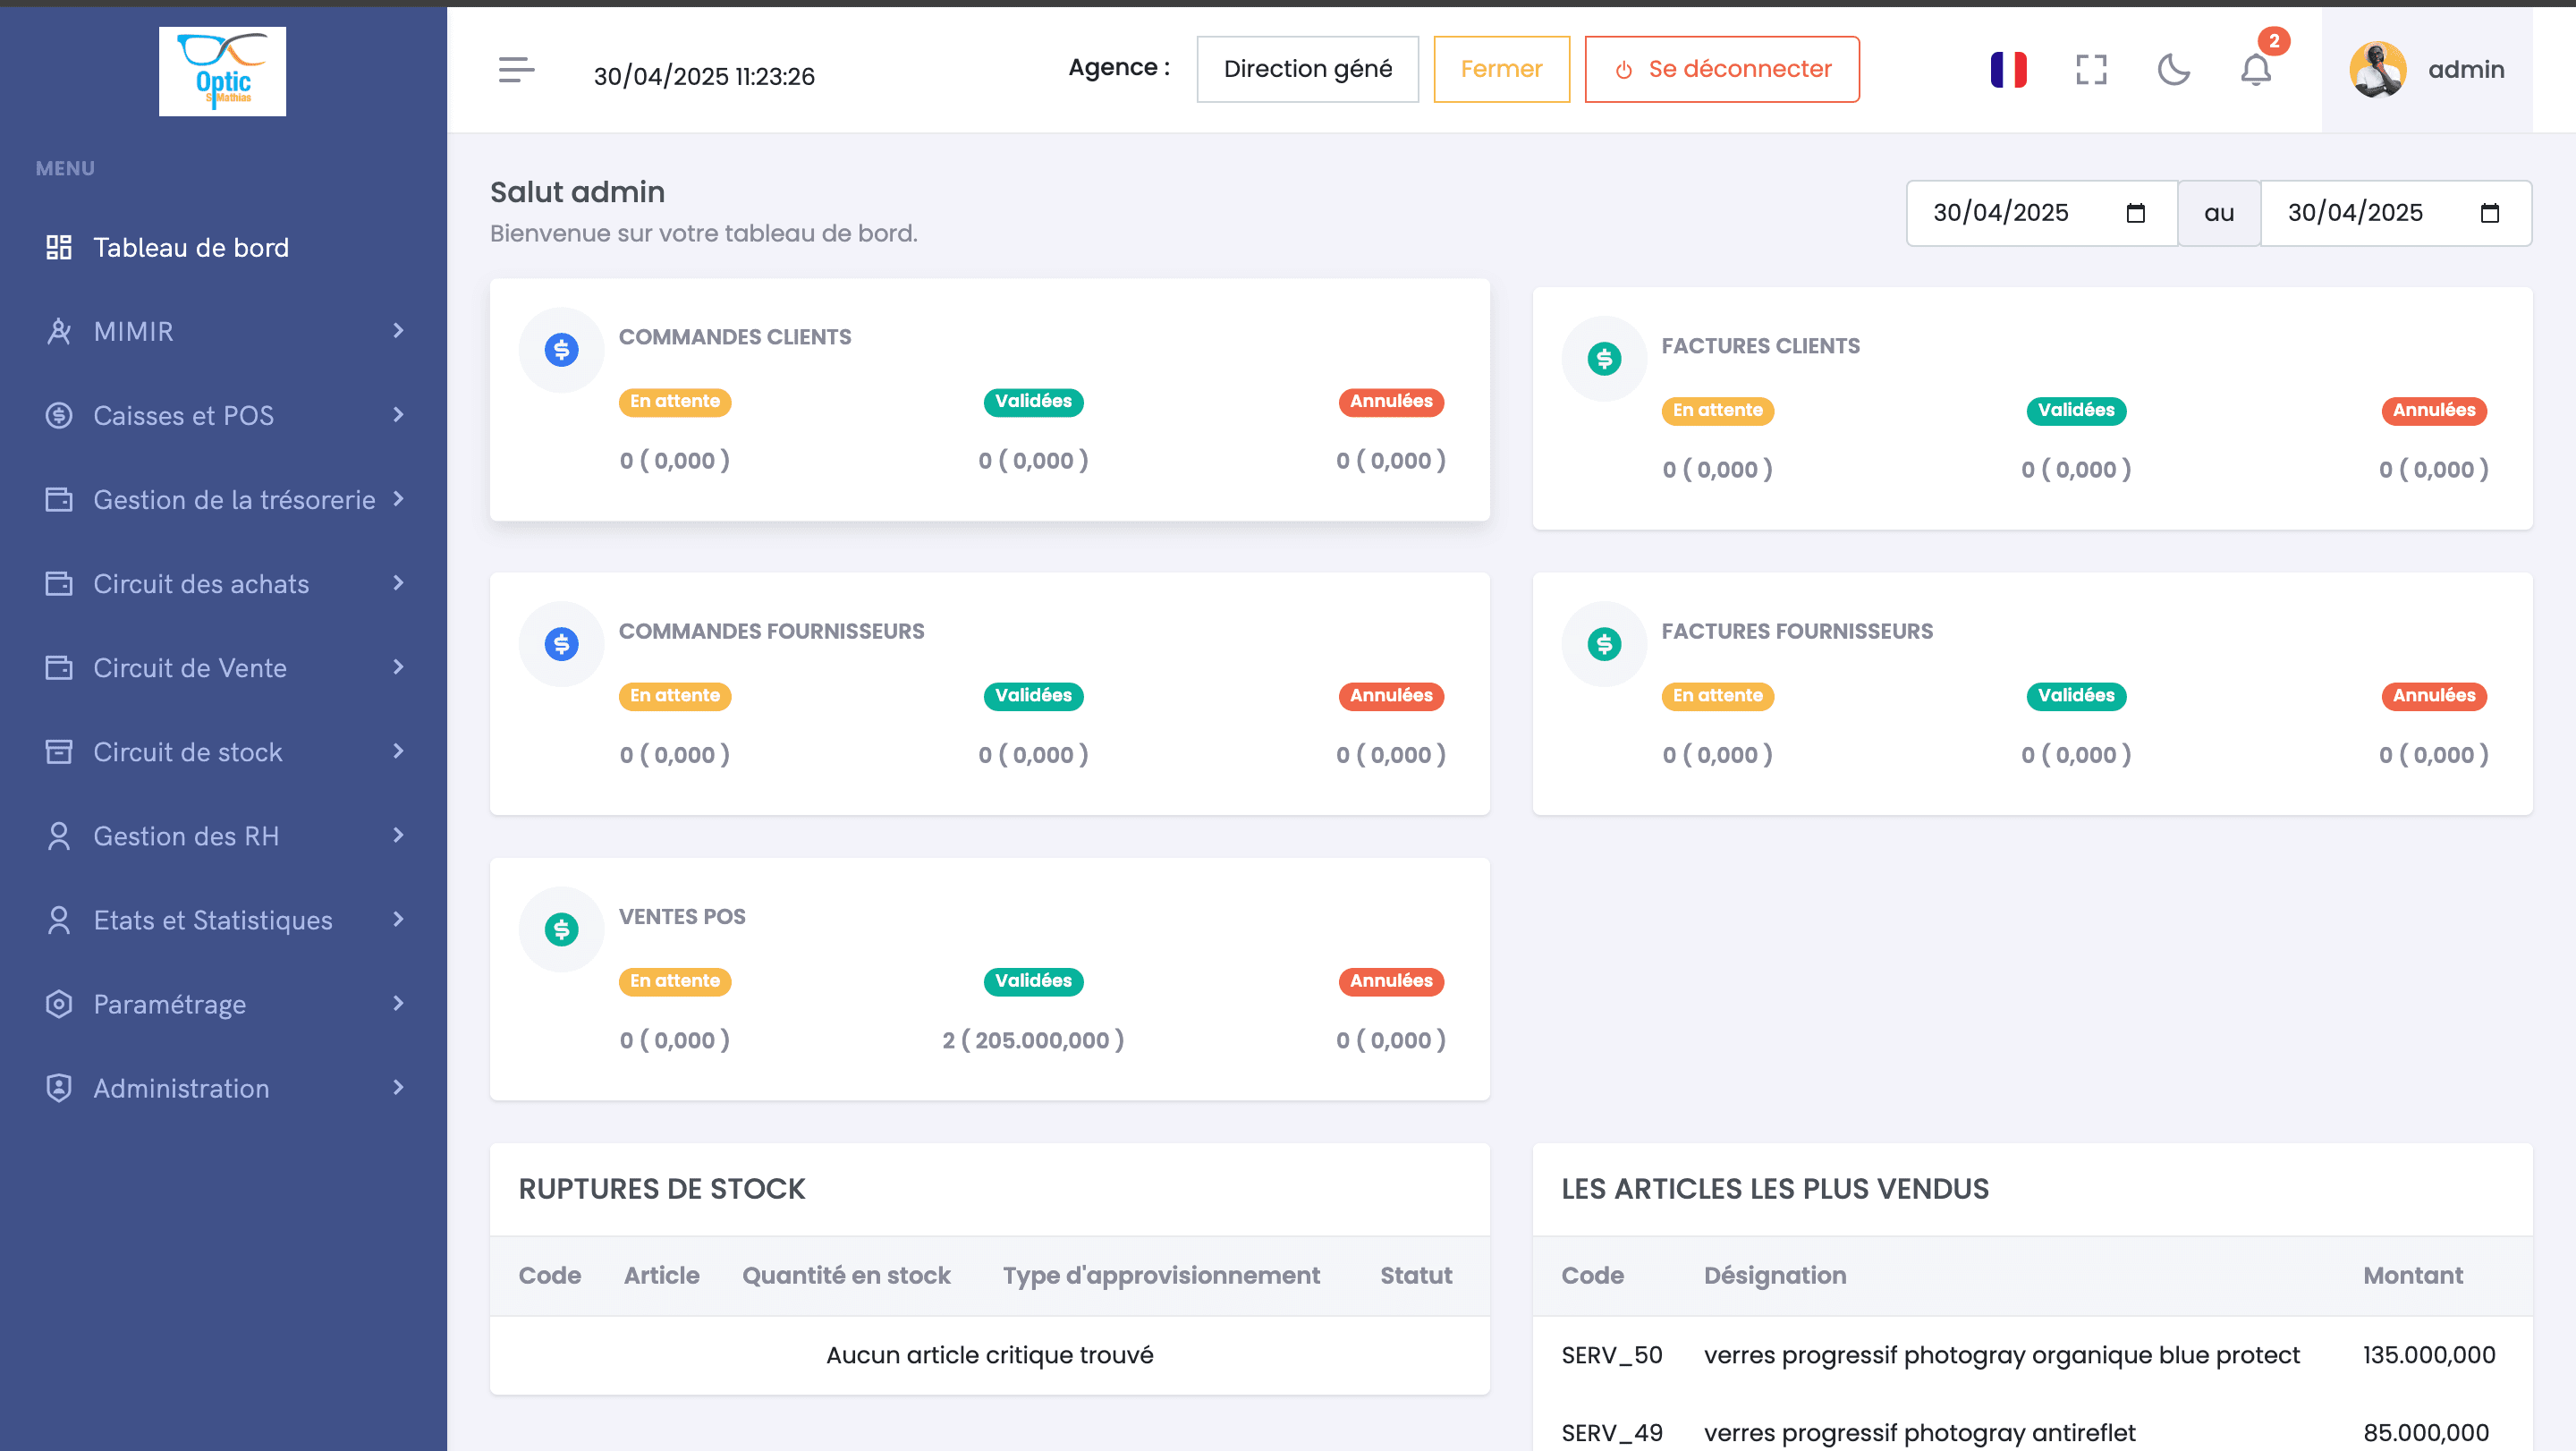The width and height of the screenshot is (2576, 1451).
Task: Expand the Gestion des RH chevron
Action: click(x=399, y=834)
